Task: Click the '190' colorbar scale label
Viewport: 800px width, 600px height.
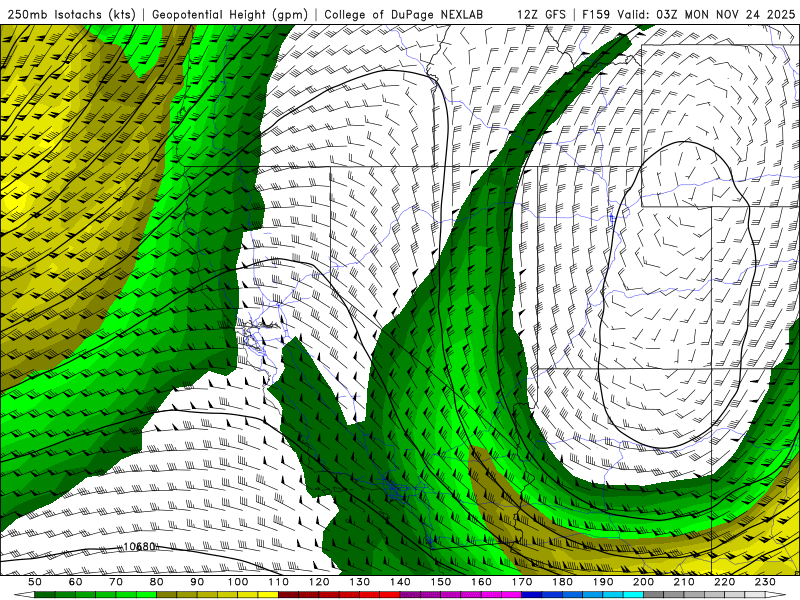Action: [x=603, y=582]
